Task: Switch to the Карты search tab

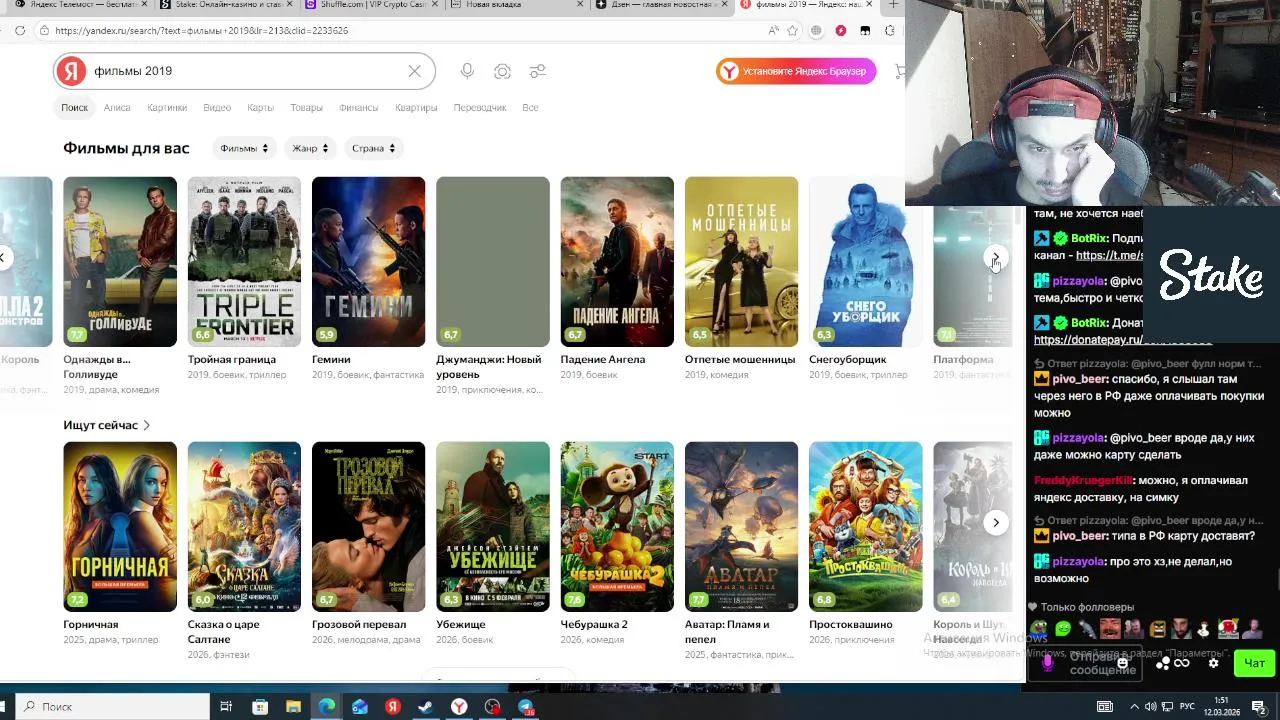Action: point(260,107)
